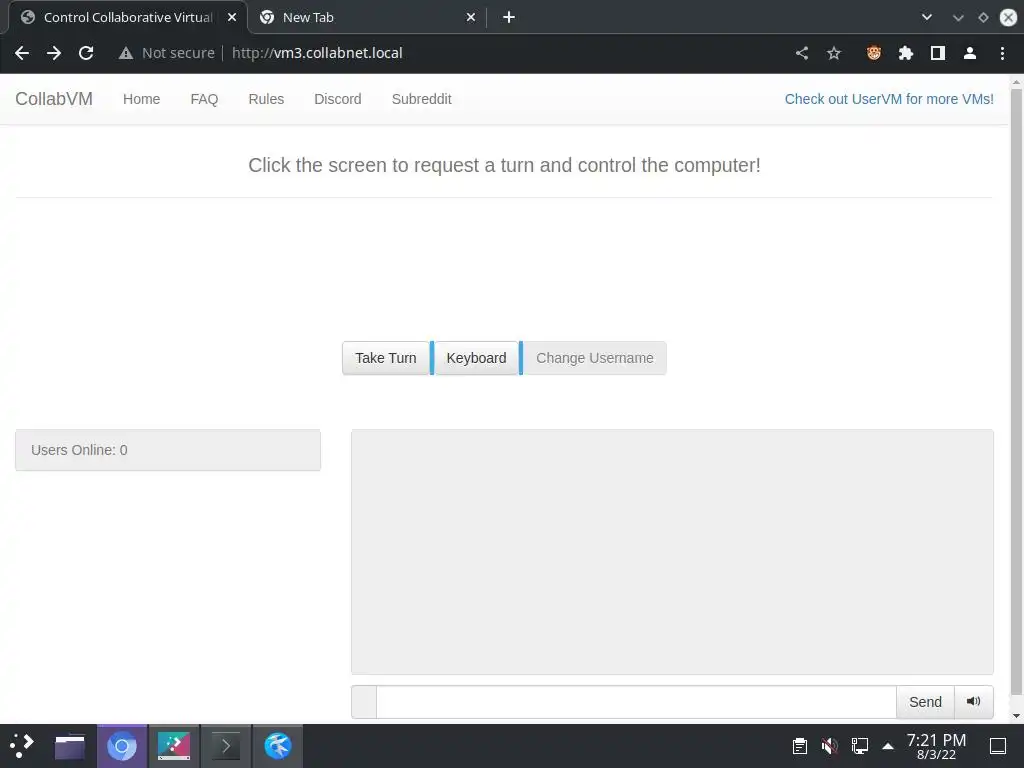Switch to the New Tab tab
Viewport: 1024px width, 768px height.
[368, 18]
